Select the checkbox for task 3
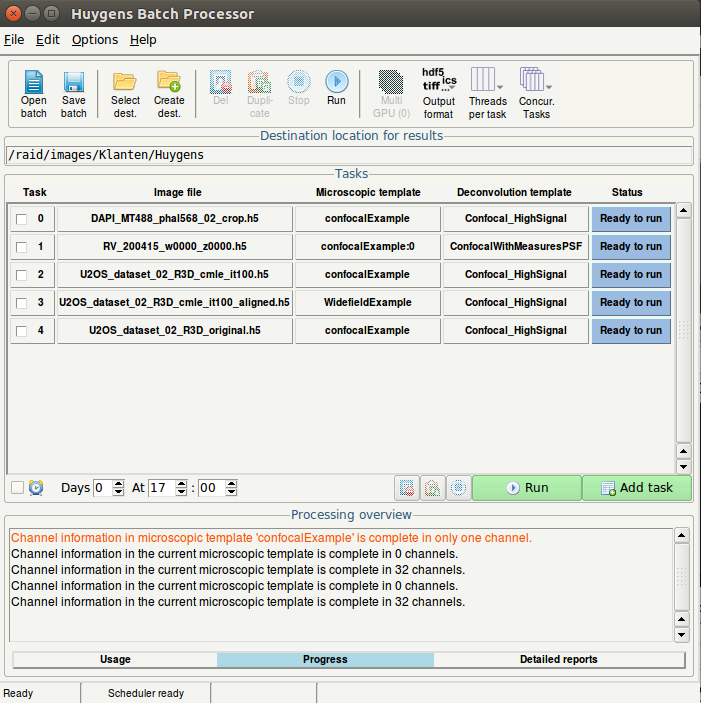This screenshot has height=703, width=701. [x=21, y=303]
